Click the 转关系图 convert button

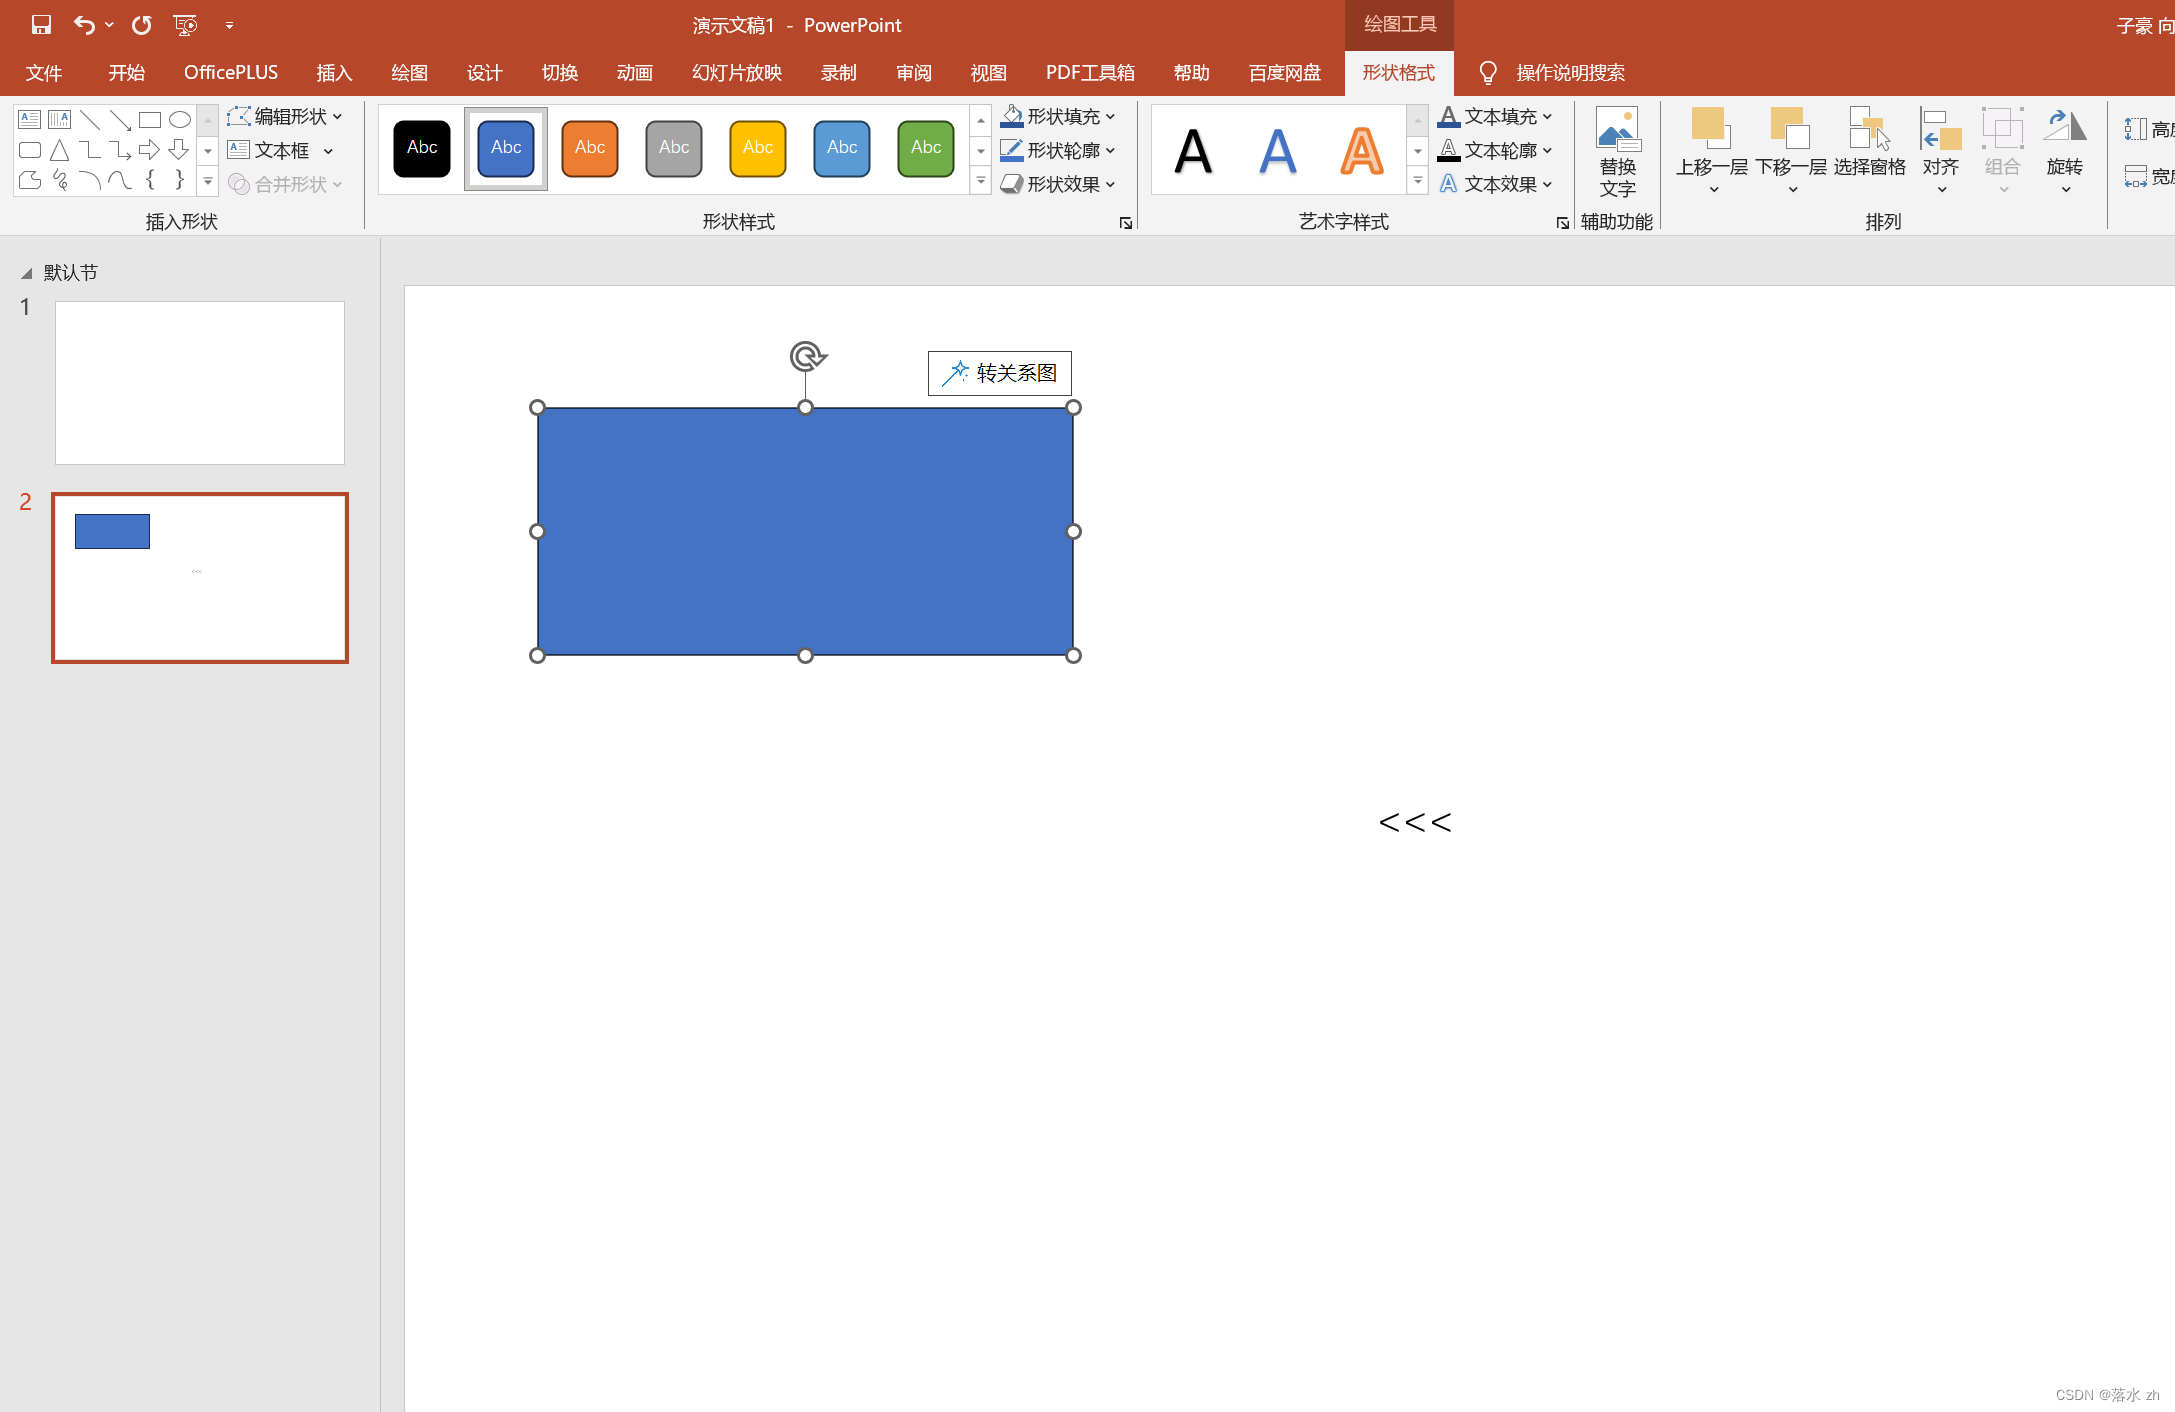pyautogui.click(x=1000, y=373)
